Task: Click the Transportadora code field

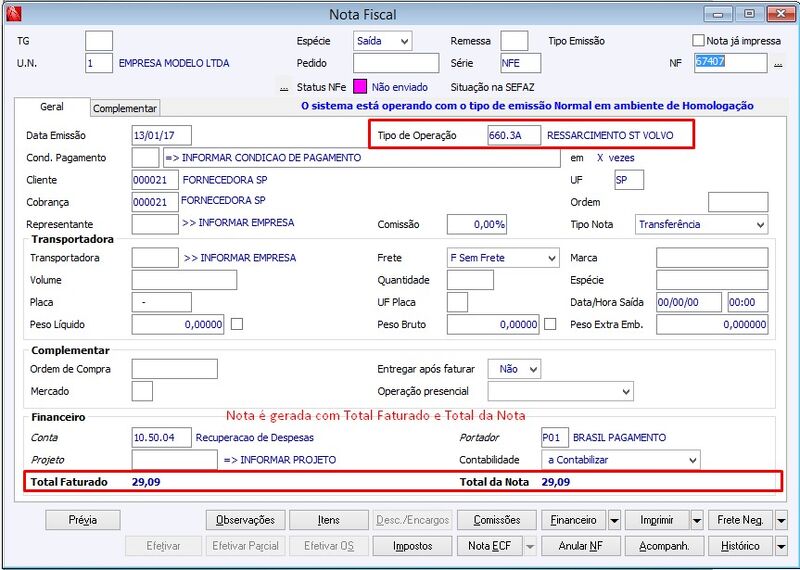Action: 155,258
